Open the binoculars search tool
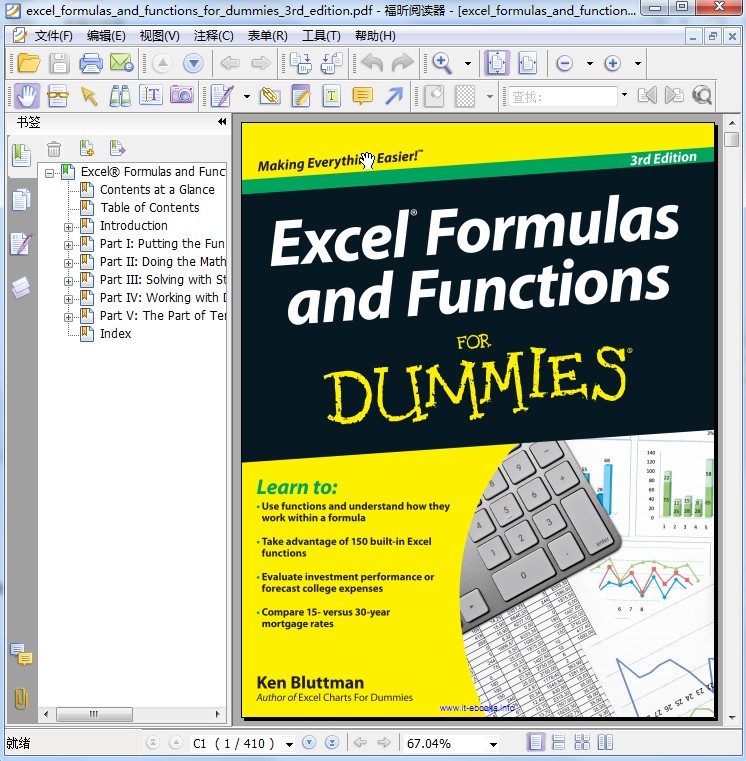The width and height of the screenshot is (746, 761). click(x=120, y=95)
